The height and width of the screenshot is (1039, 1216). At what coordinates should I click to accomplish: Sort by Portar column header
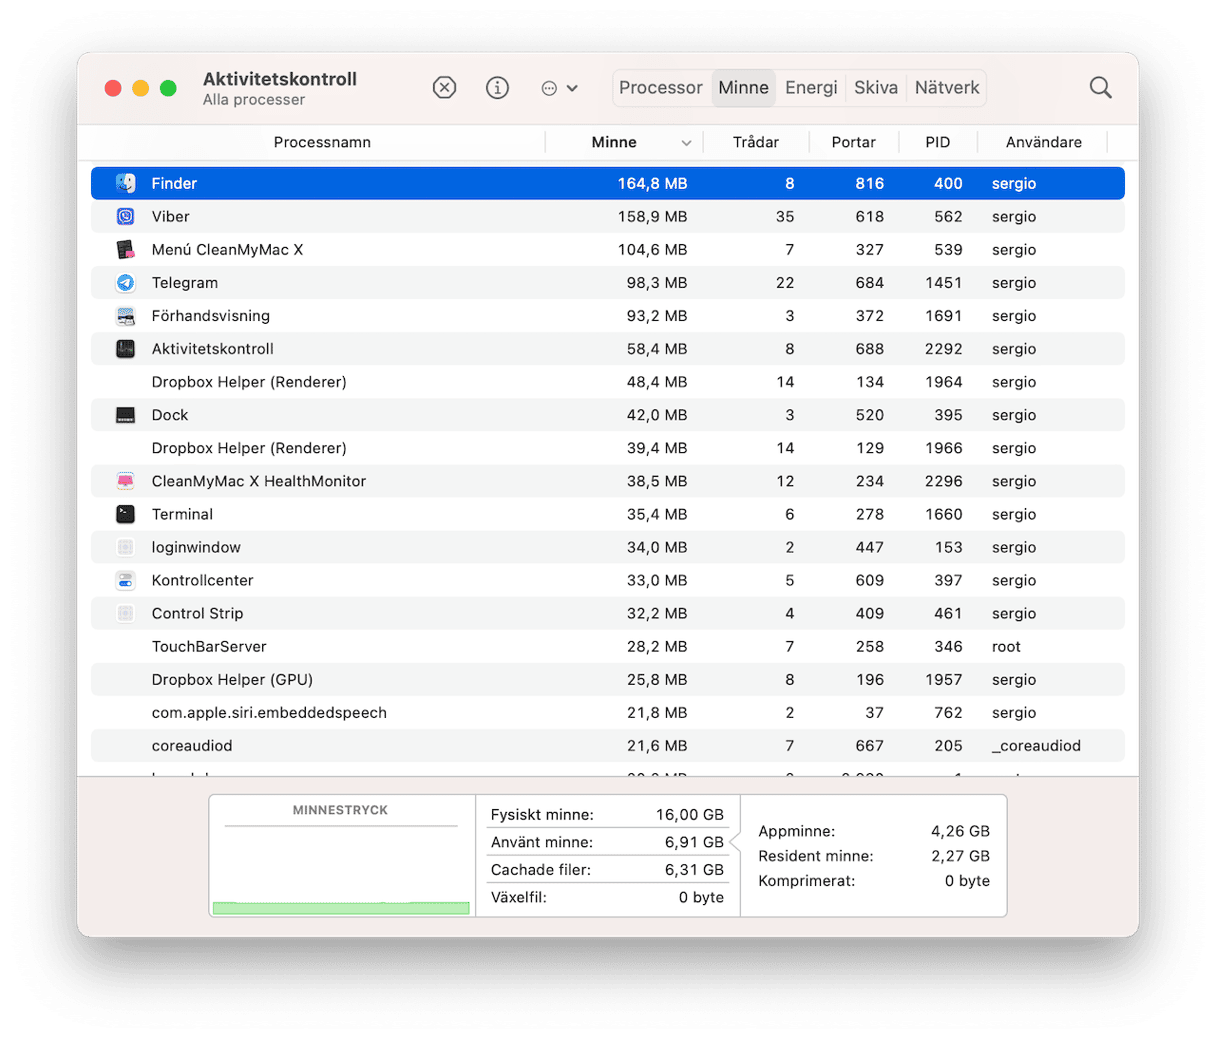tap(853, 142)
